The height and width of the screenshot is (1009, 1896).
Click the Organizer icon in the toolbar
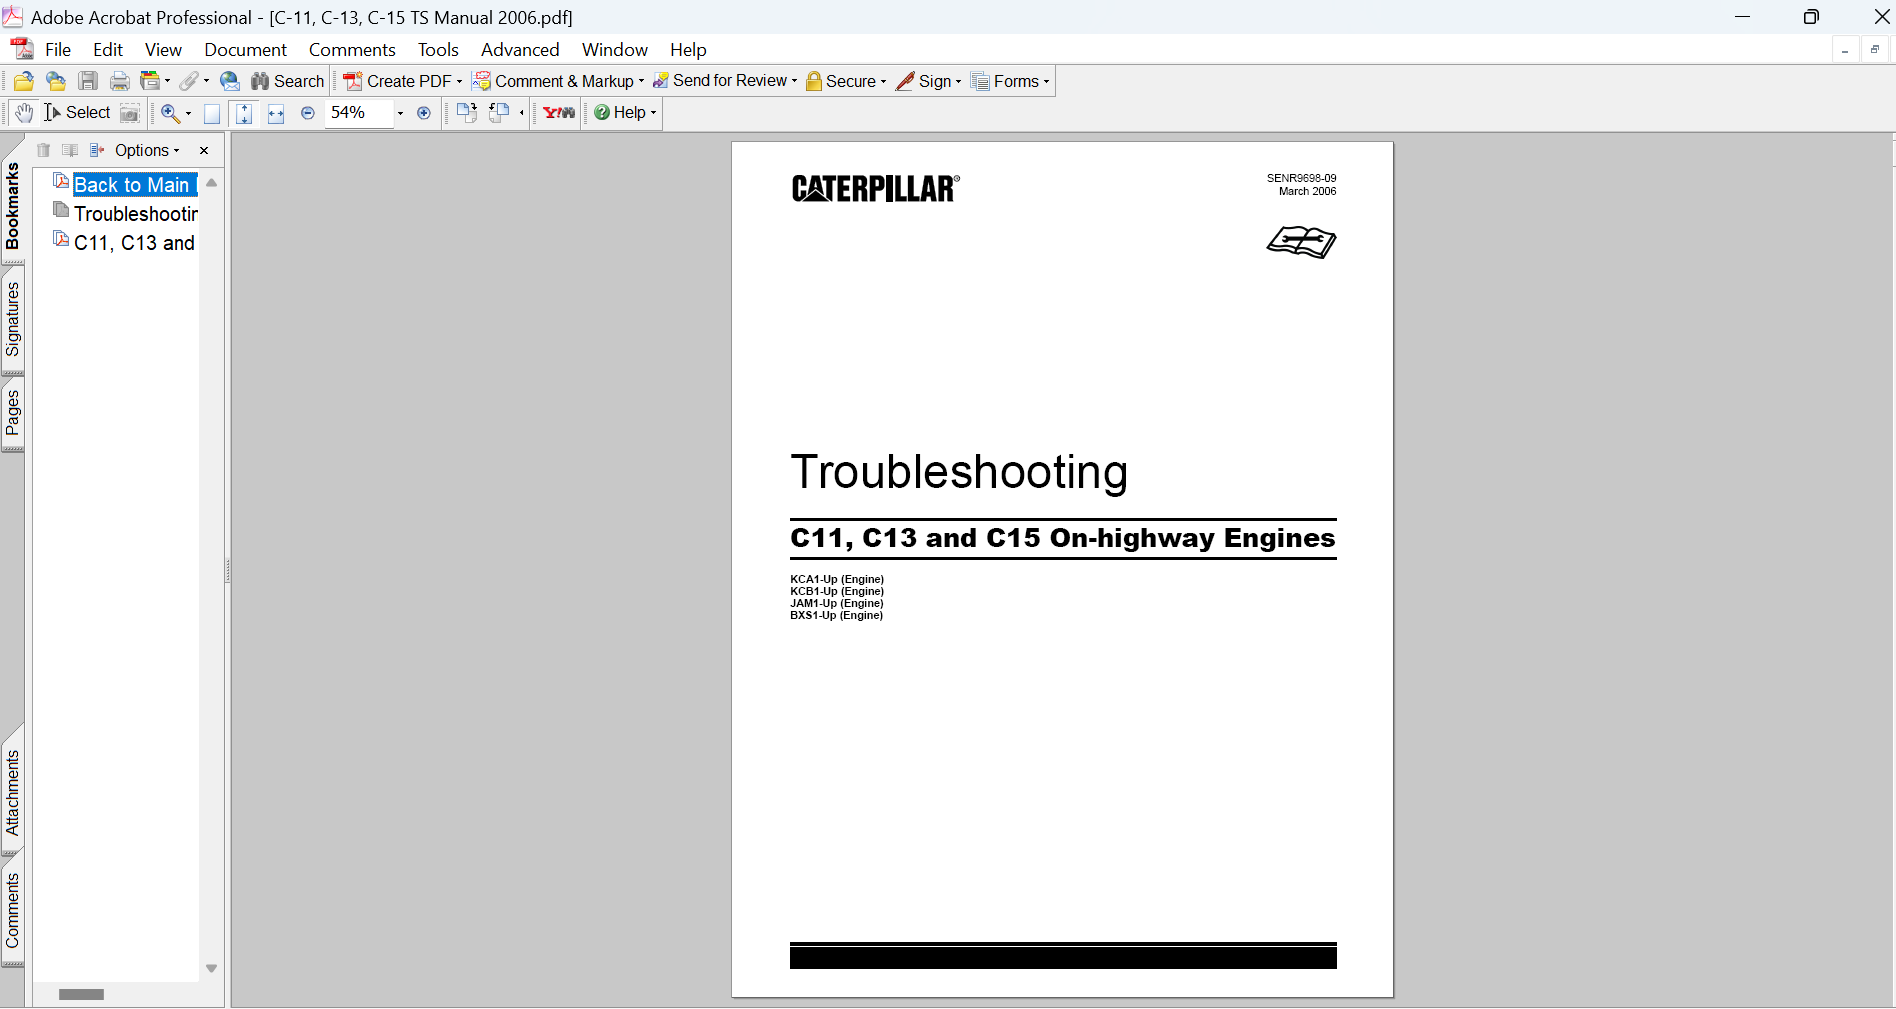click(x=150, y=82)
